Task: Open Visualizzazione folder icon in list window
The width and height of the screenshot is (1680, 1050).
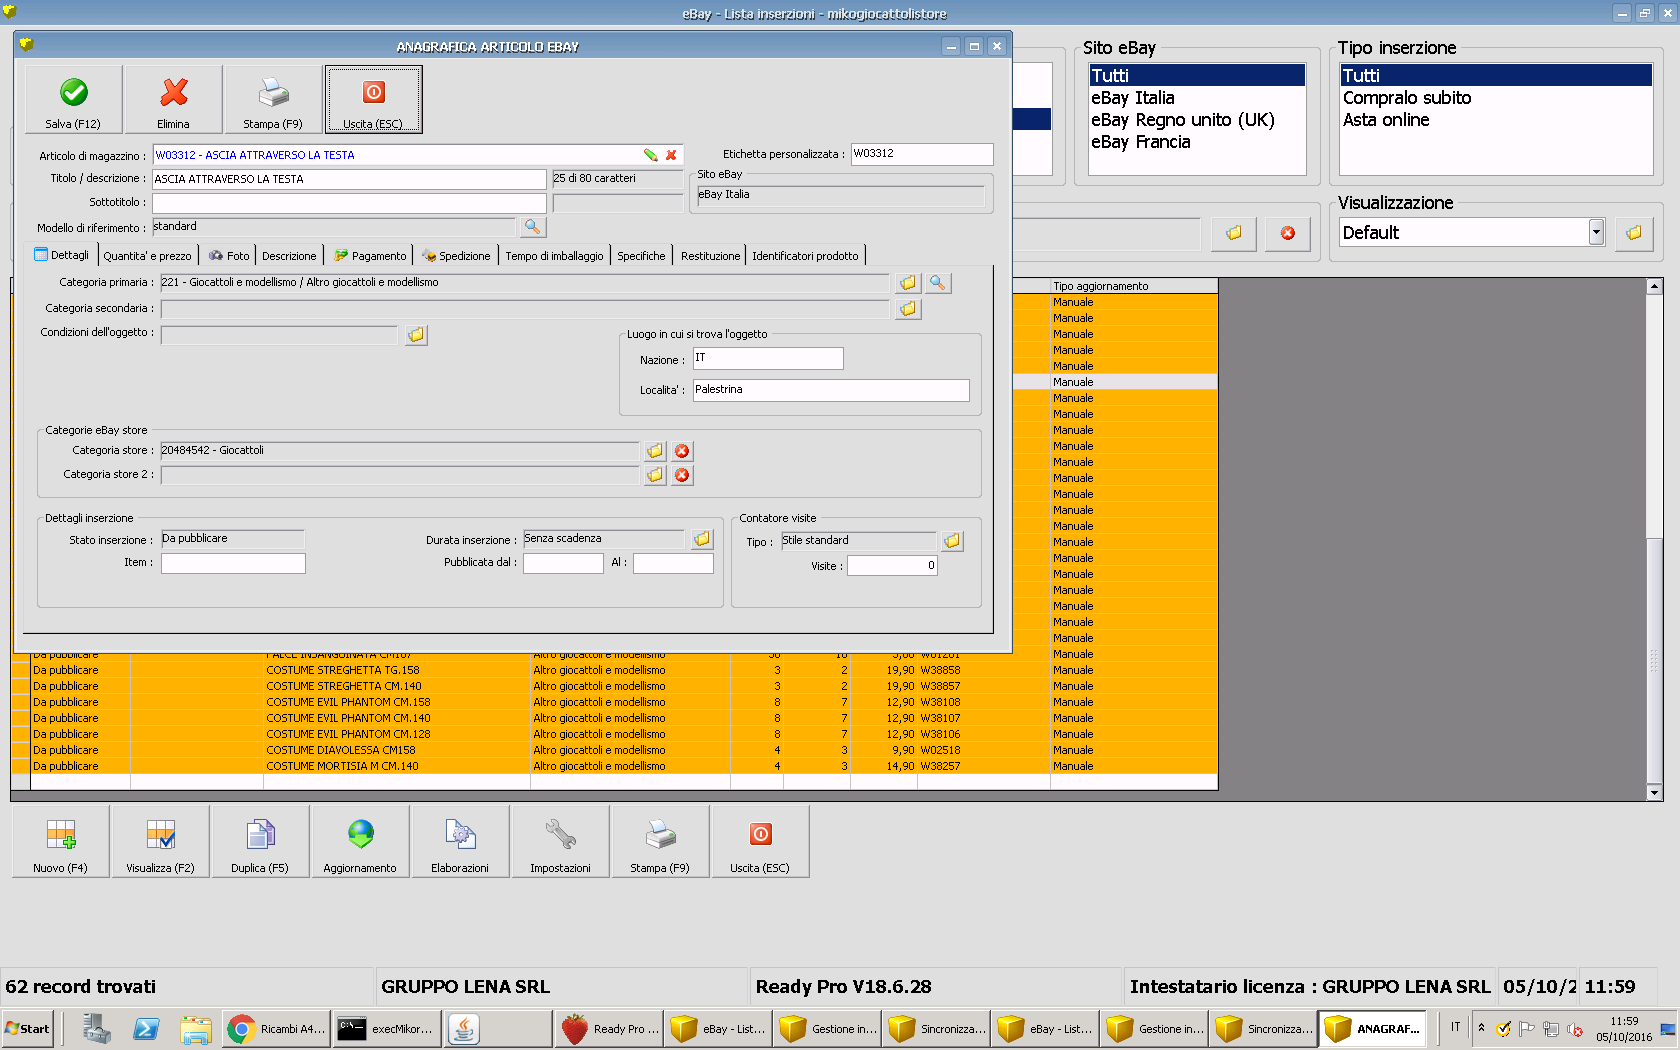Action: 1634,233
